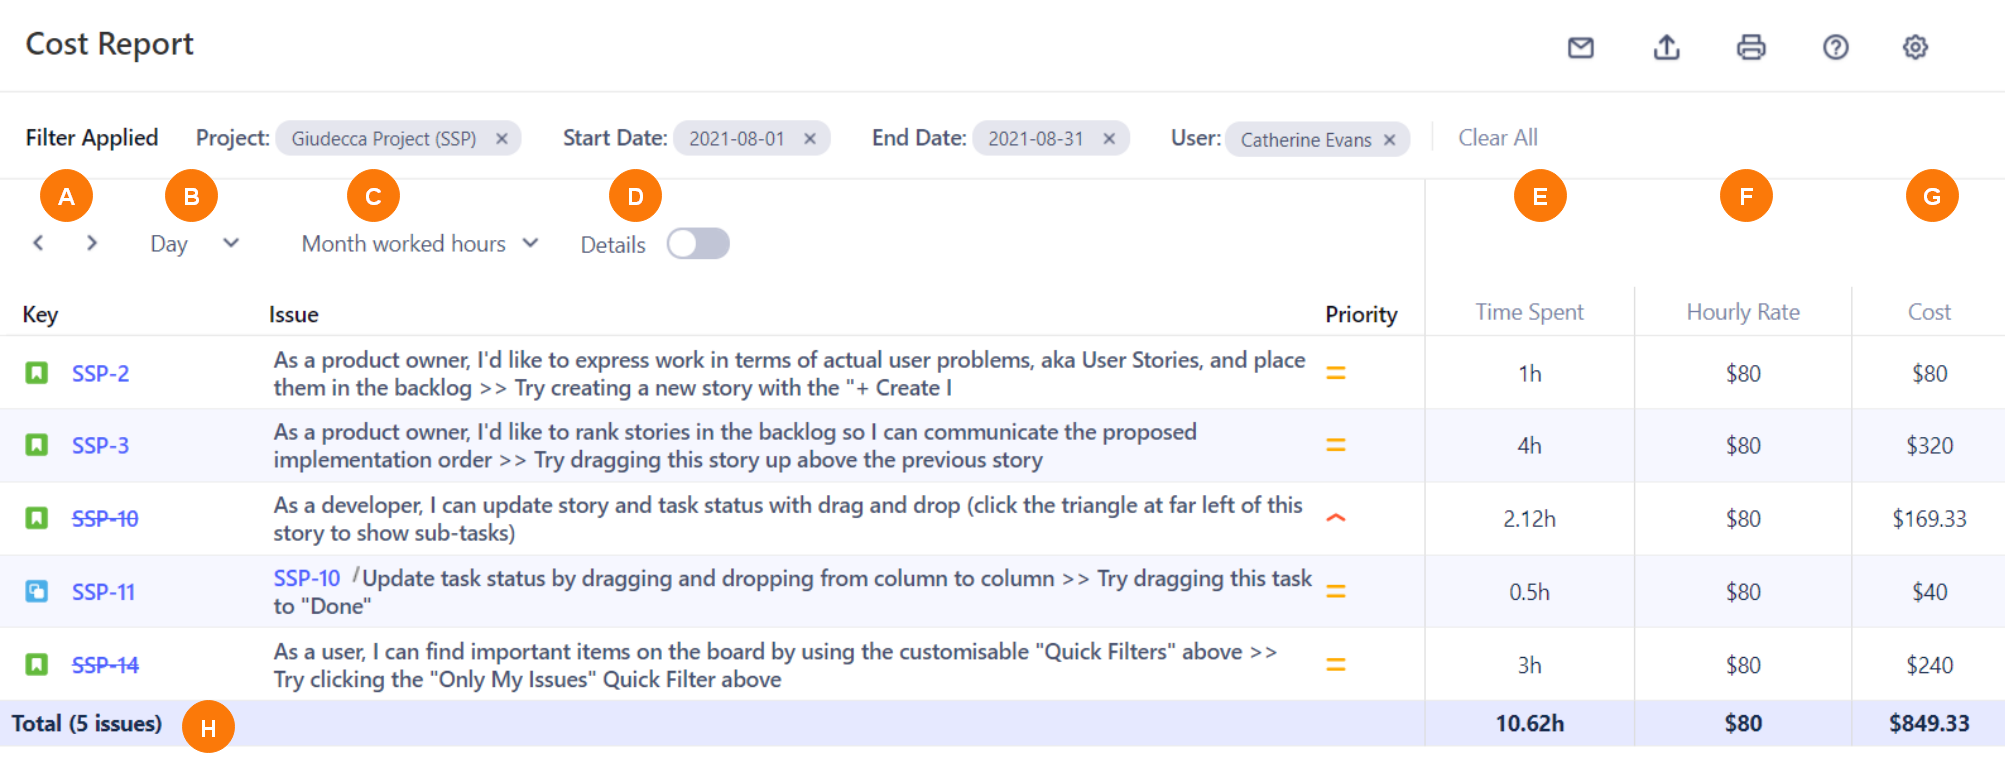
Task: Go to previous period arrow
Action: pyautogui.click(x=38, y=243)
